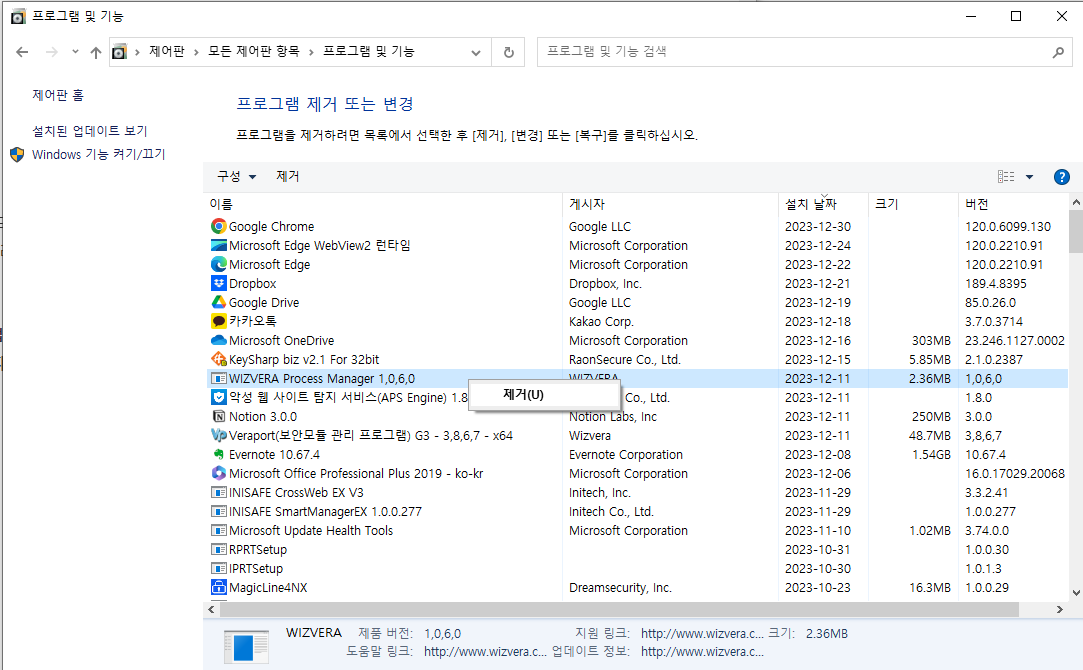1083x670 pixels.
Task: Click the Microsoft Edge WebView2 icon
Action: pyautogui.click(x=218, y=245)
